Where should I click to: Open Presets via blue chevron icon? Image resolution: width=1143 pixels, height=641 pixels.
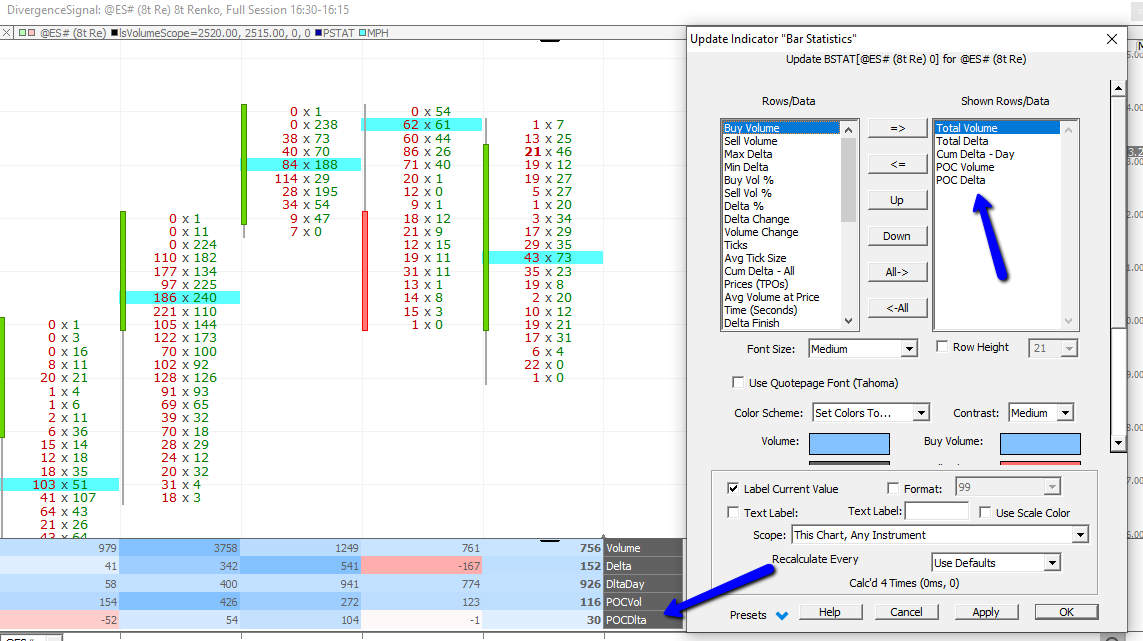[x=782, y=615]
